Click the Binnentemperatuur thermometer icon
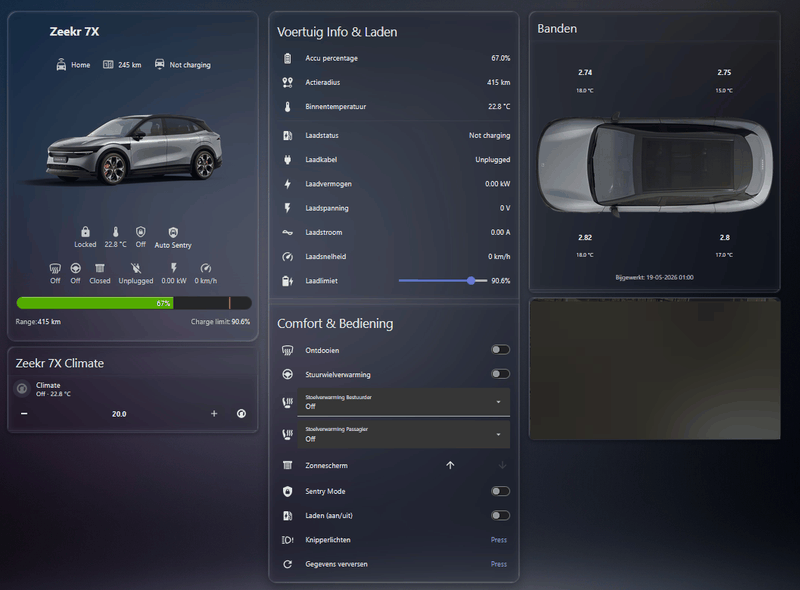 (288, 107)
